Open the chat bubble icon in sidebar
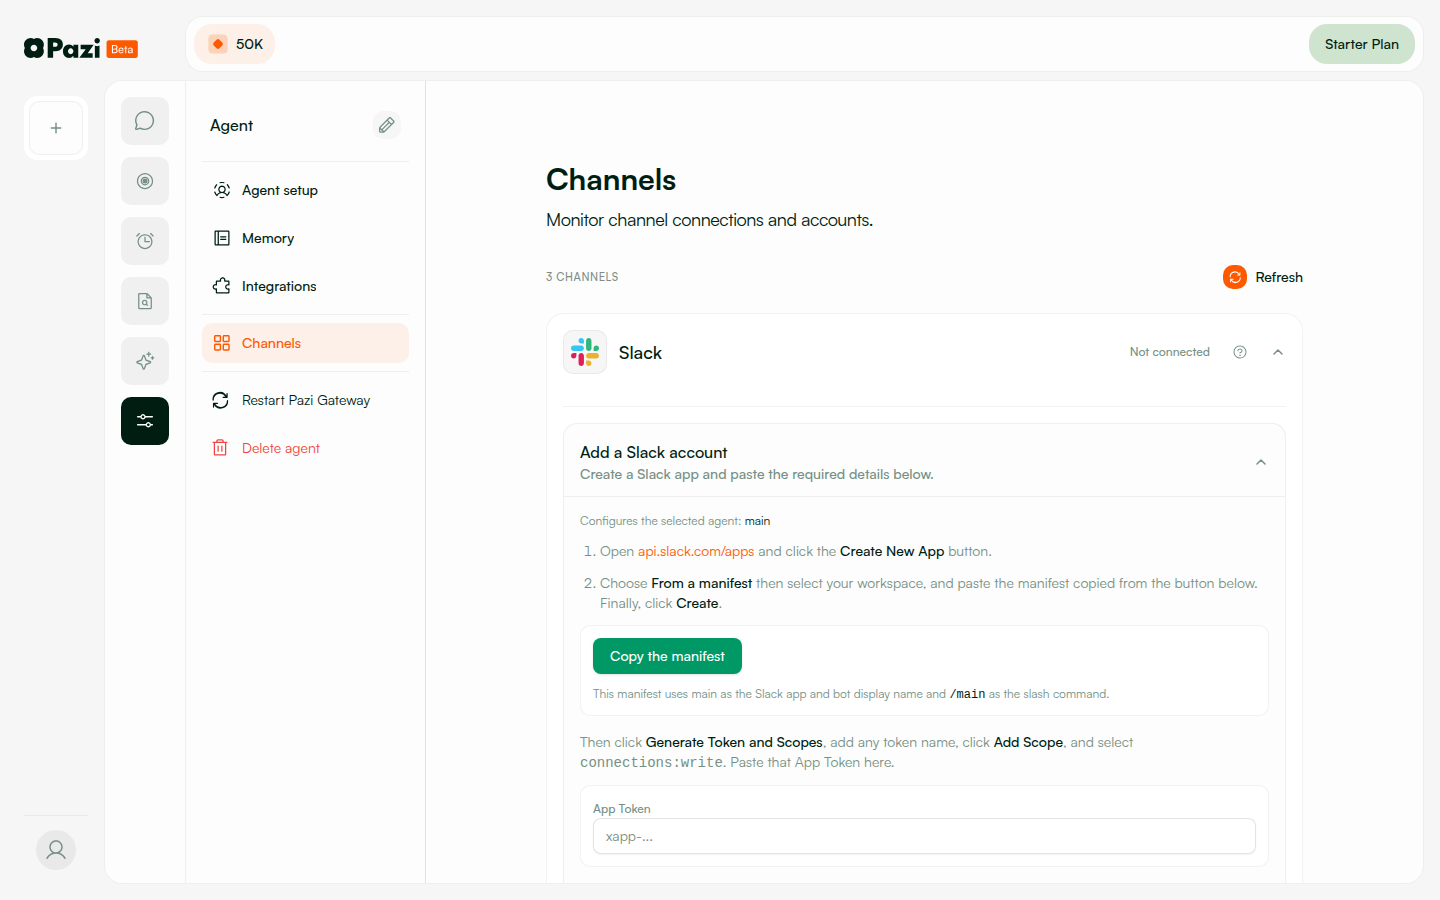 click(x=145, y=121)
